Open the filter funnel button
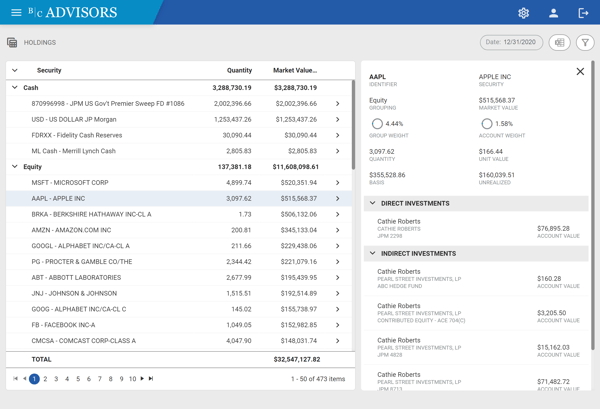 tap(585, 42)
